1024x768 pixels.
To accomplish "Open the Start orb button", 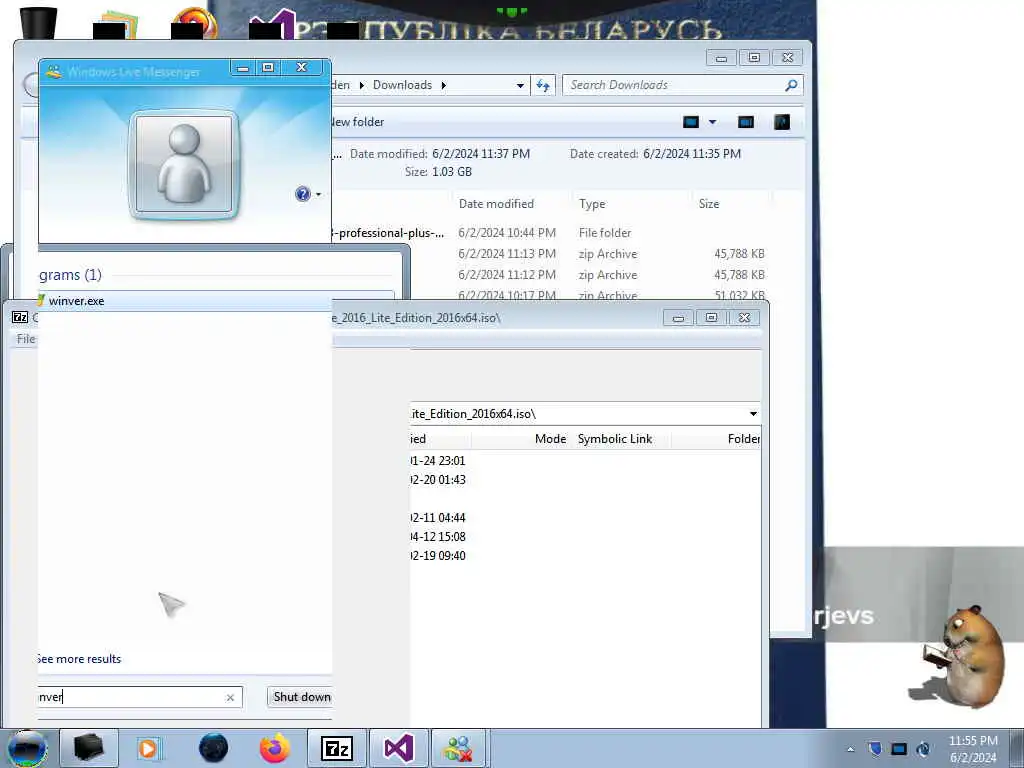I will (27, 748).
